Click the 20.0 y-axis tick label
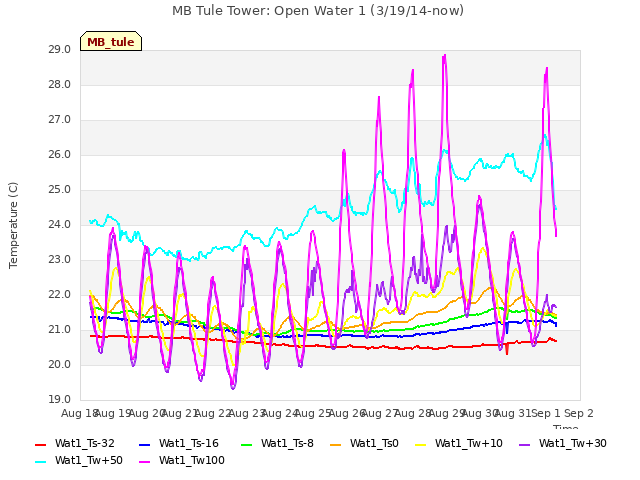 (x=60, y=365)
